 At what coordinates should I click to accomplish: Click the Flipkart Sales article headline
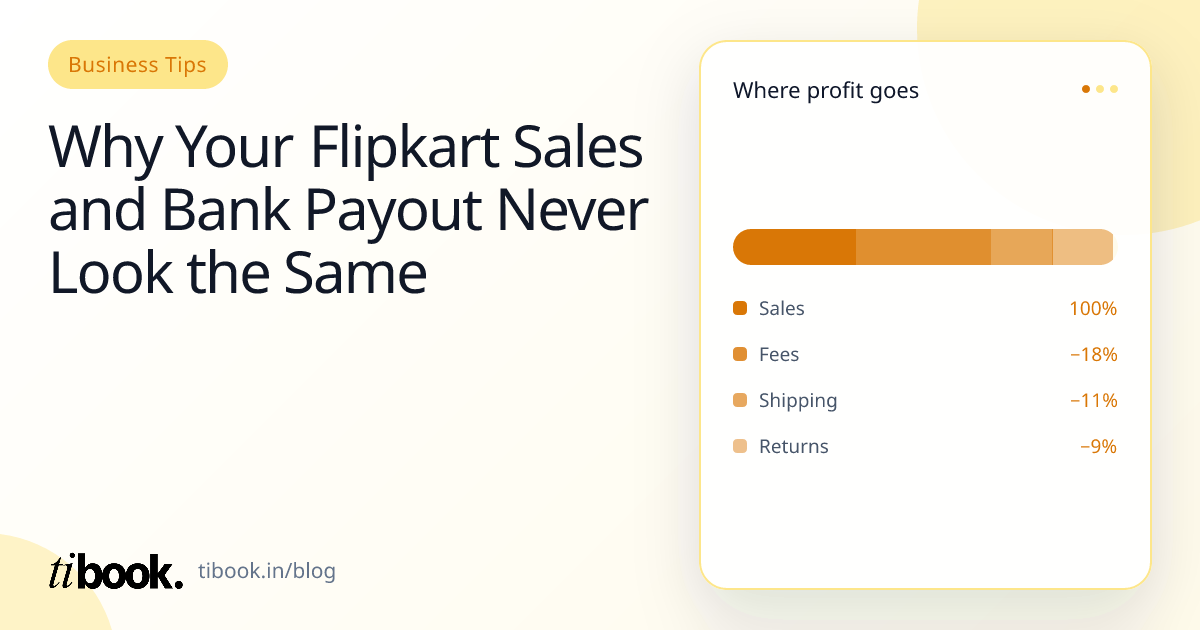[349, 210]
